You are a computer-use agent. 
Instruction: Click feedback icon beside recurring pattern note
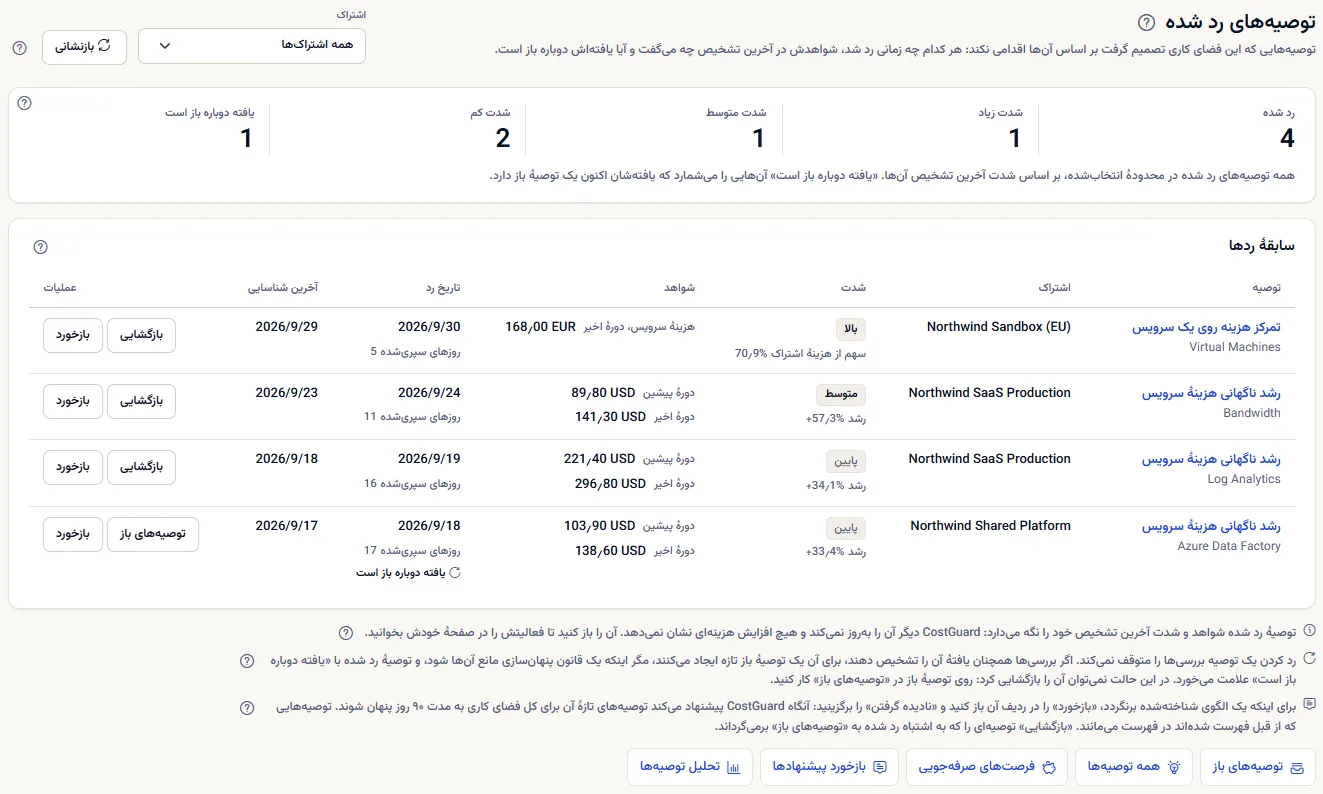(1310, 704)
